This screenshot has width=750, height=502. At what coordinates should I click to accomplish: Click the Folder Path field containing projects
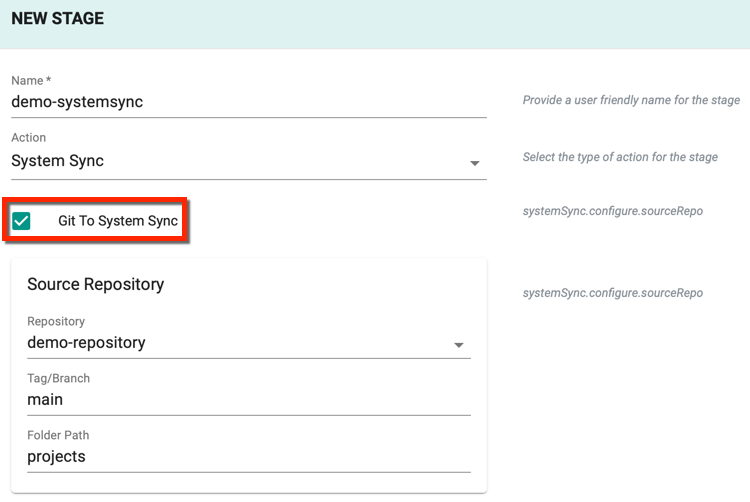click(249, 457)
